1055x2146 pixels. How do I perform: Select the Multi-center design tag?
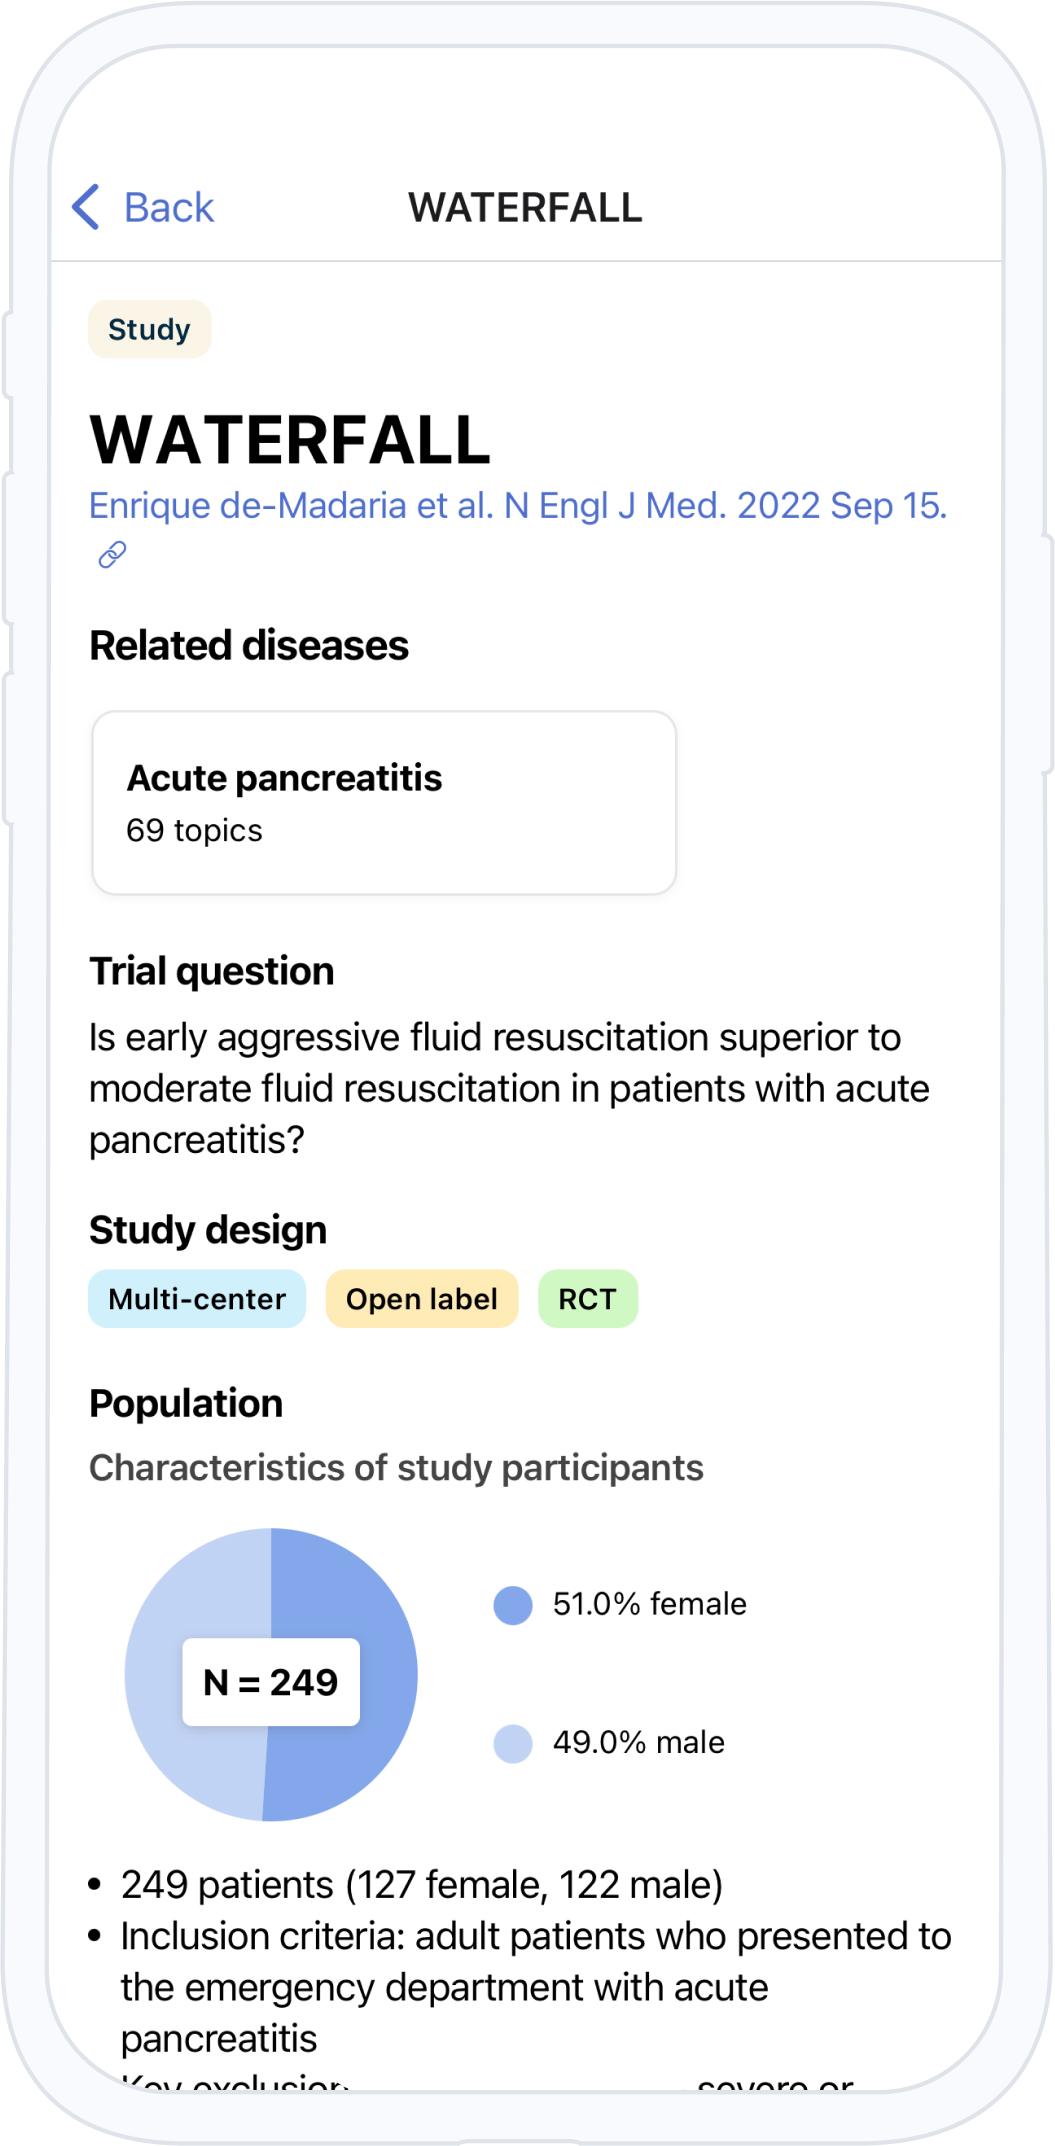pyautogui.click(x=197, y=1299)
